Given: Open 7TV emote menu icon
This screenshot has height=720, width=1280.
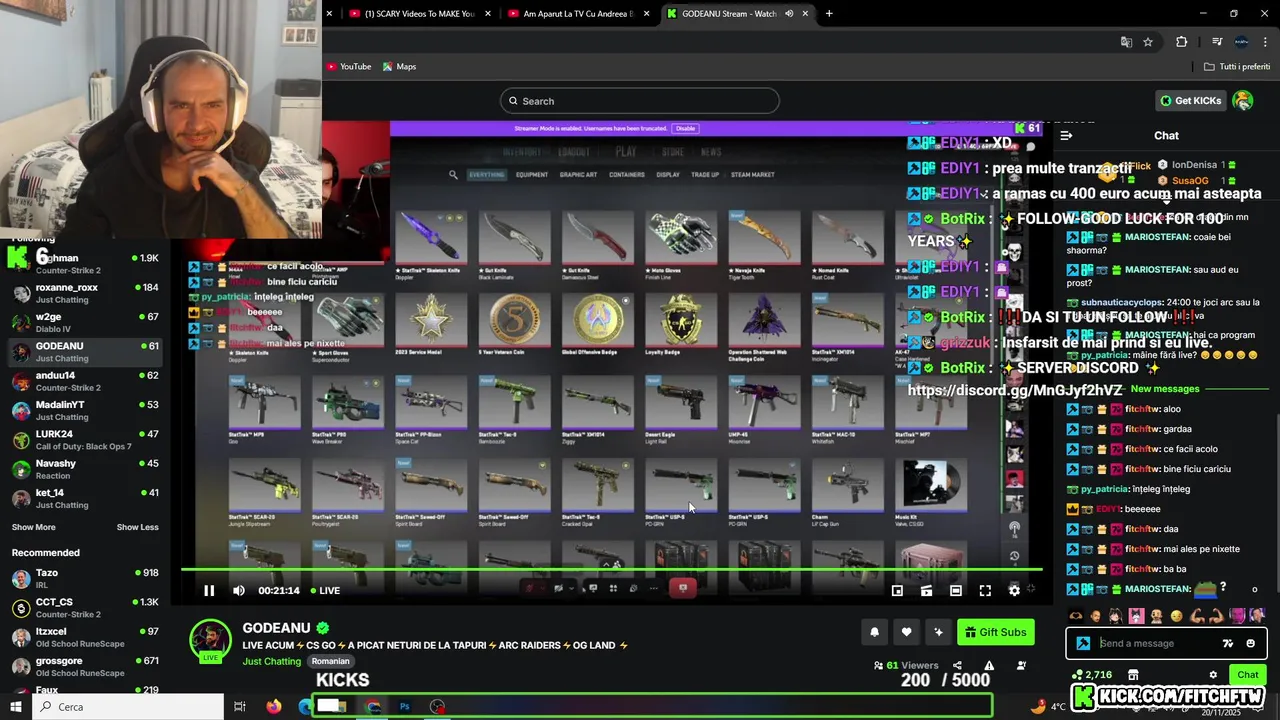Looking at the screenshot, I should (1228, 643).
